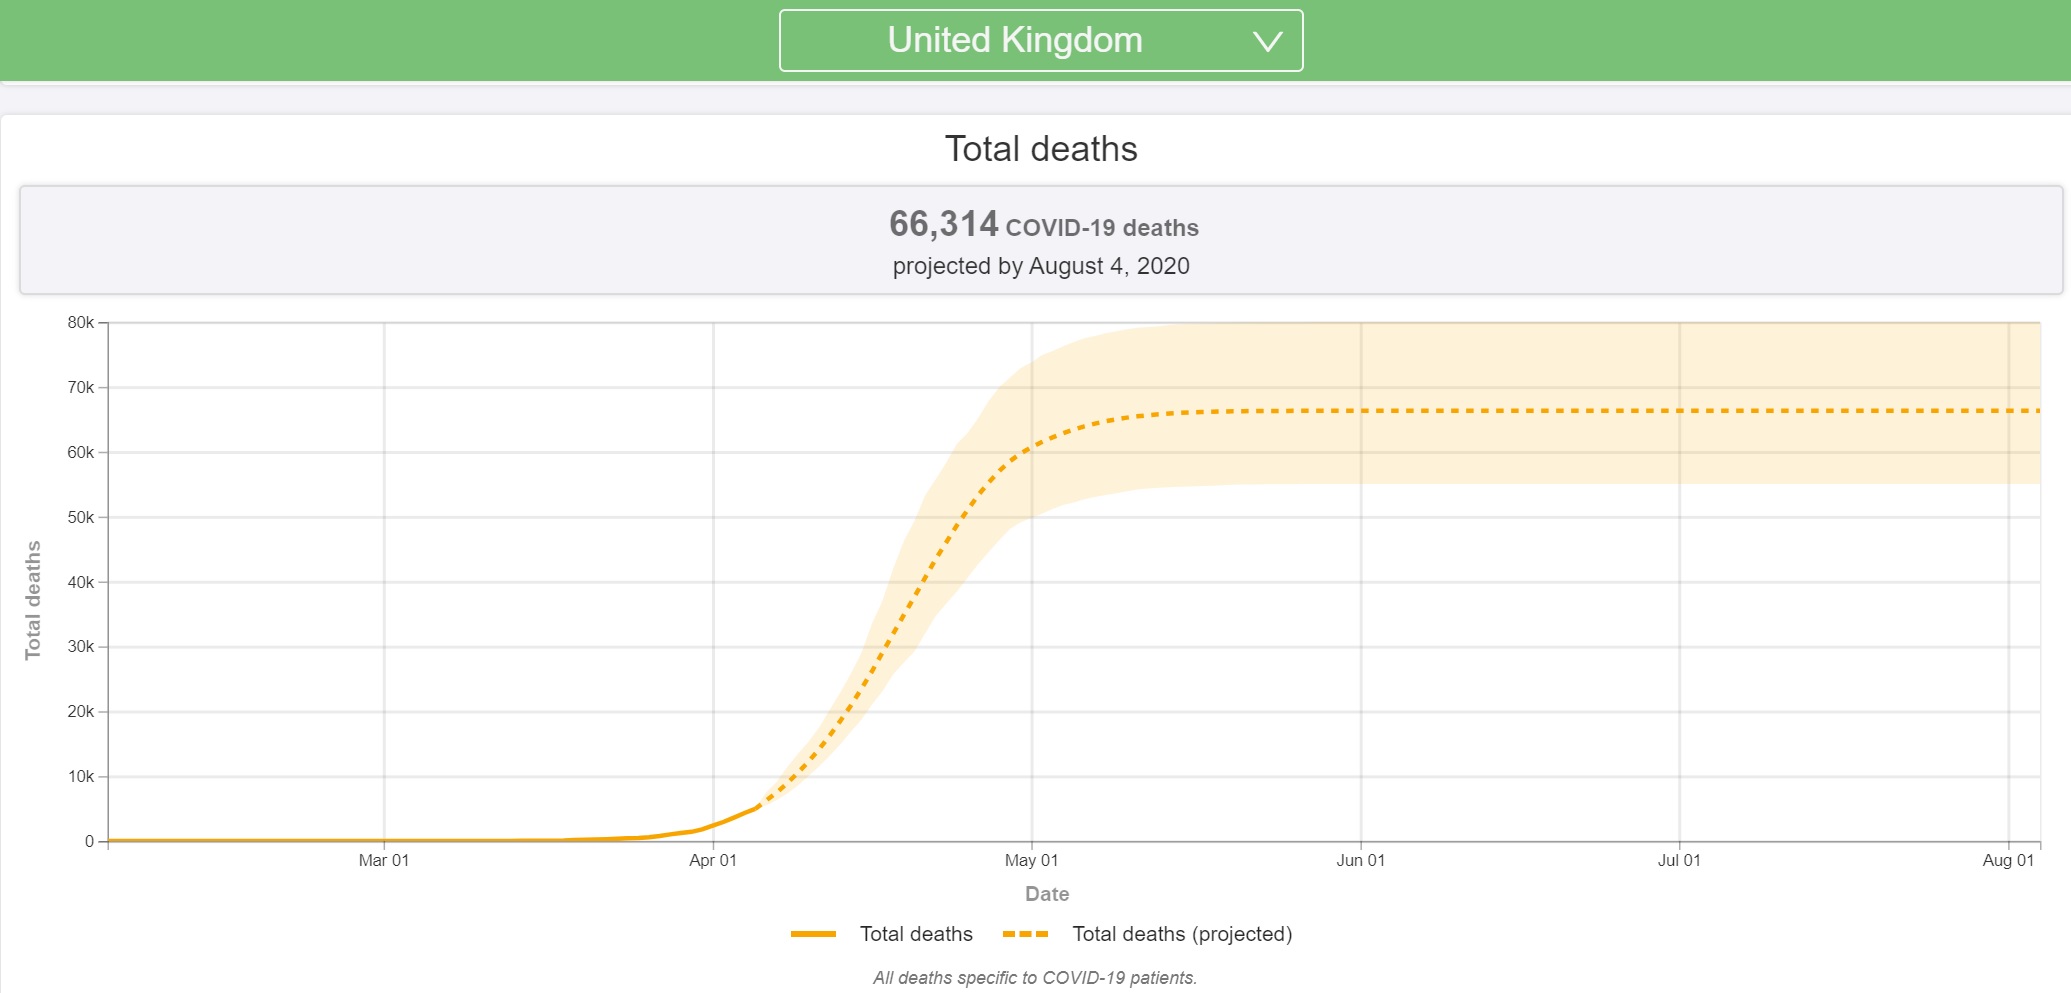This screenshot has width=2071, height=993.
Task: Click the rotated Total deaths y-axis title
Action: pos(33,600)
